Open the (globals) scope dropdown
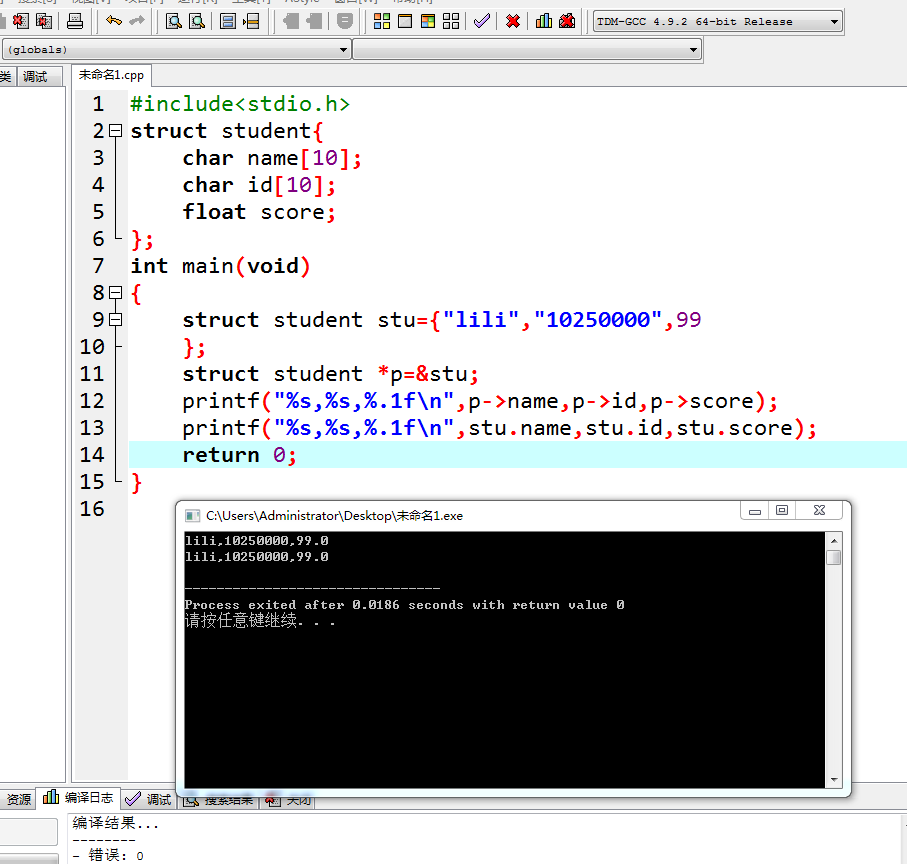Screen dimensions: 907x864 pos(176,50)
